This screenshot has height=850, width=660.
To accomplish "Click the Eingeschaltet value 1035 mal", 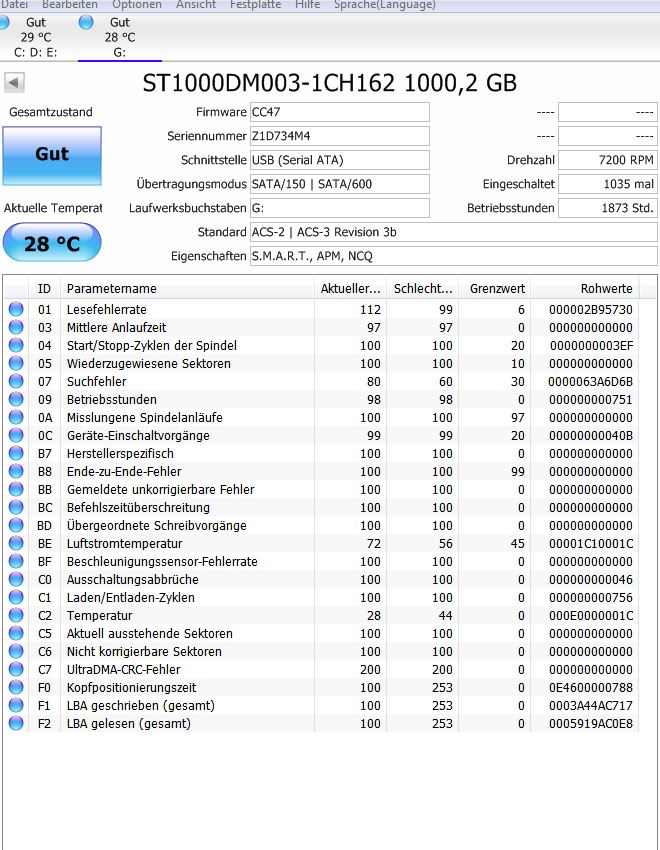I will point(607,184).
